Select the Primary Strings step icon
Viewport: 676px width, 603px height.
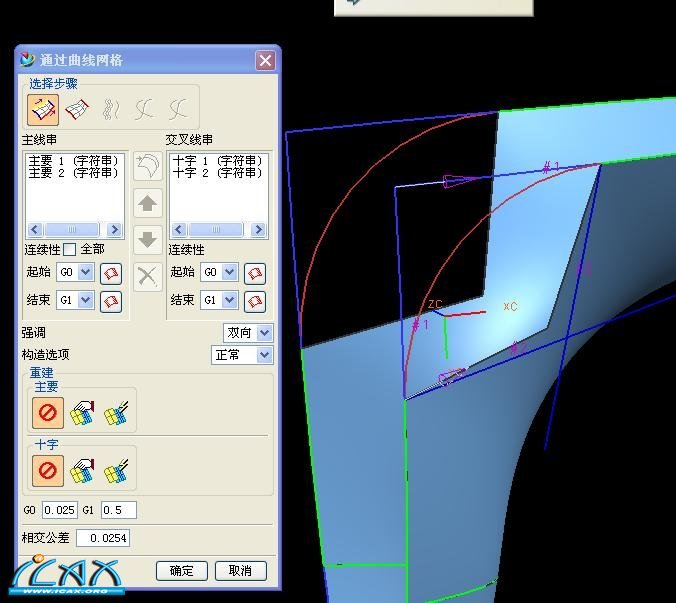[43, 108]
